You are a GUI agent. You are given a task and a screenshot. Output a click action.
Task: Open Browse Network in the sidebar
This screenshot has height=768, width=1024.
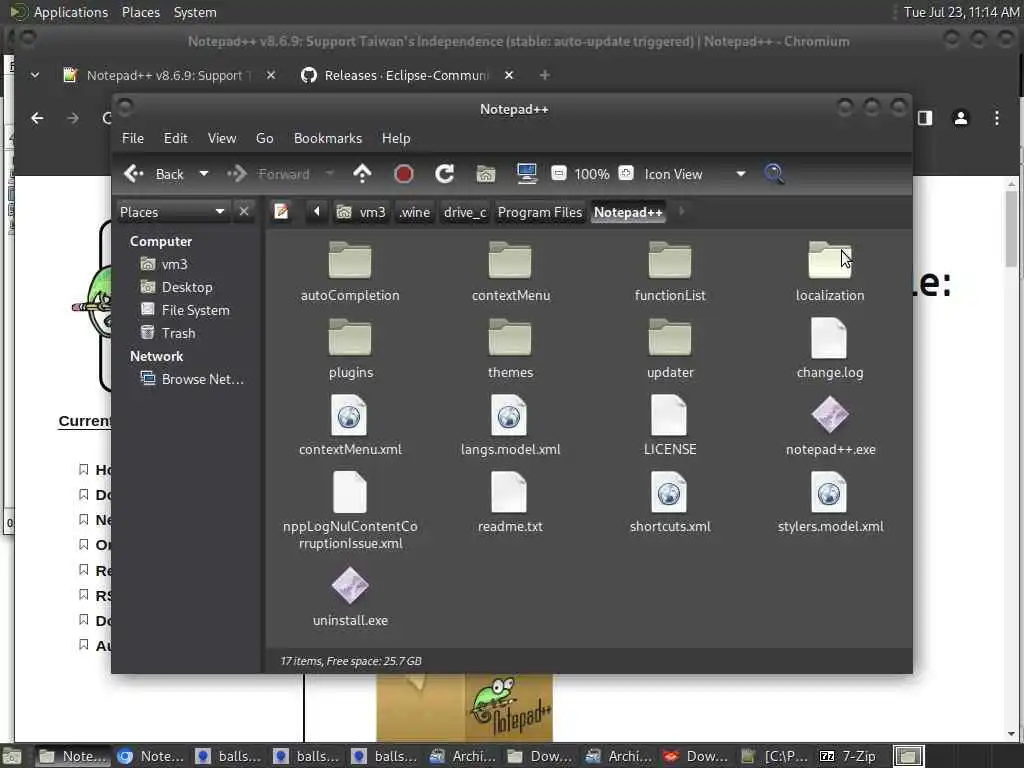point(202,379)
